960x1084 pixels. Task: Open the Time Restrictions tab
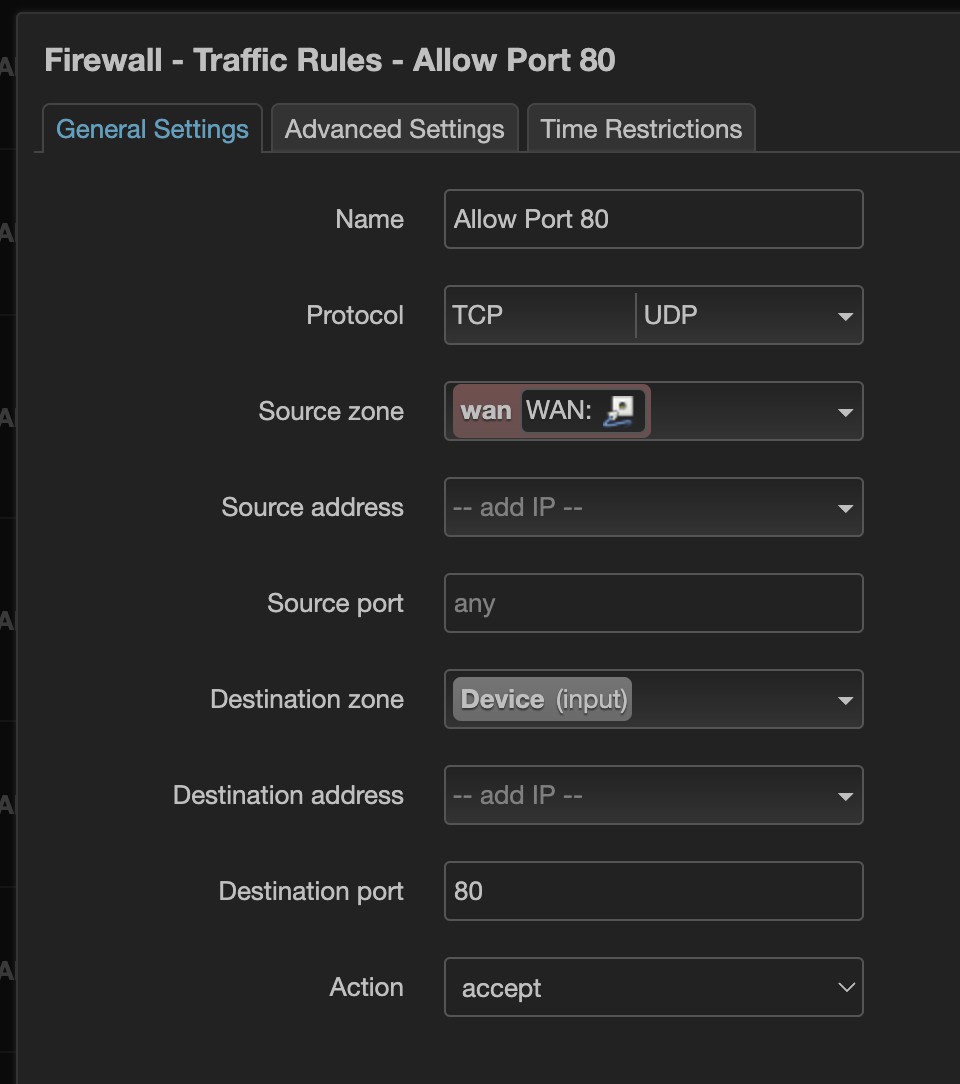pyautogui.click(x=641, y=129)
